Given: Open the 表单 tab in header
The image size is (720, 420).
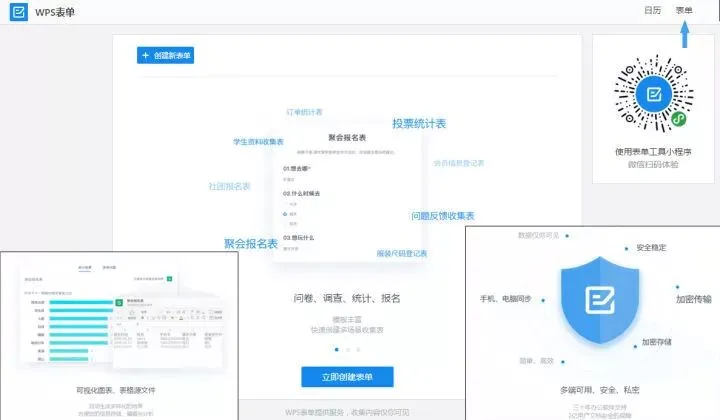Looking at the screenshot, I should coord(684,11).
